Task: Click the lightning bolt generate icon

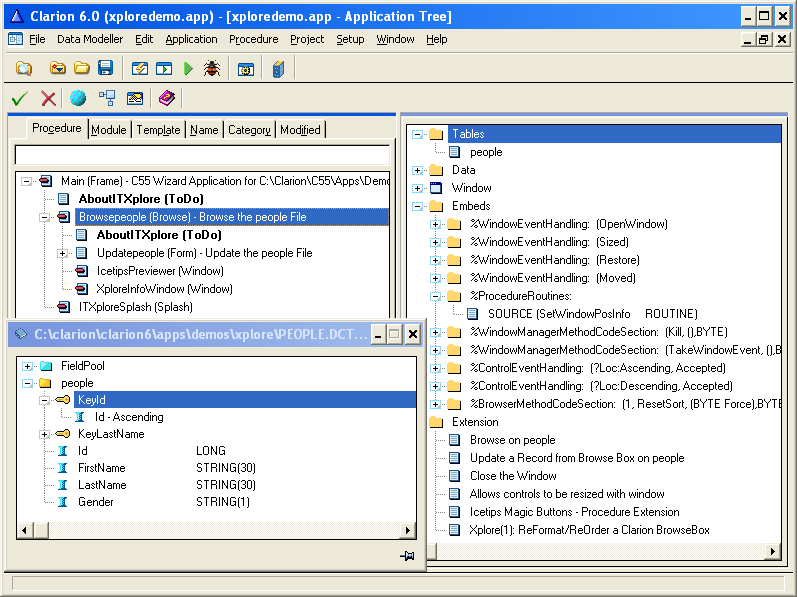Action: click(140, 68)
